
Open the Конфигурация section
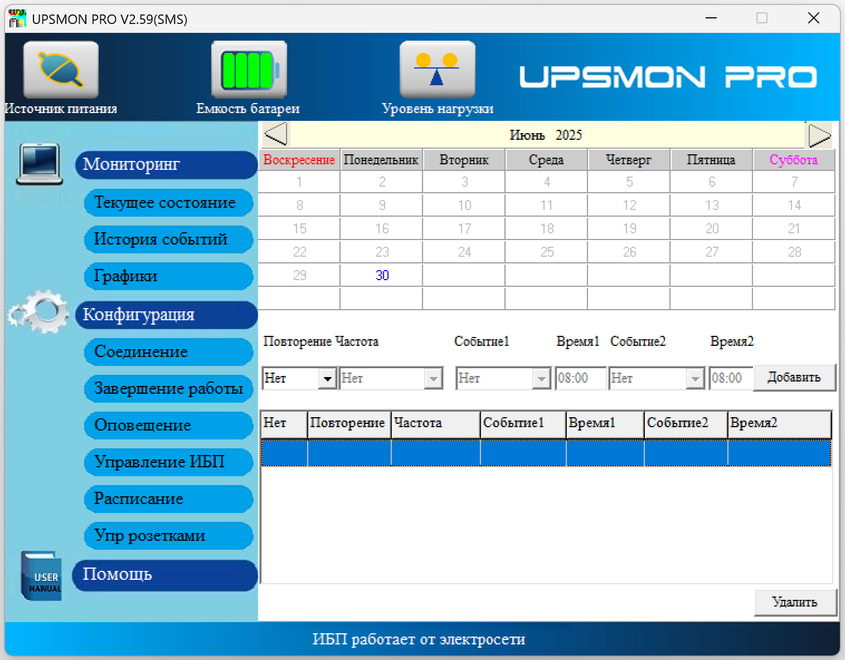167,315
